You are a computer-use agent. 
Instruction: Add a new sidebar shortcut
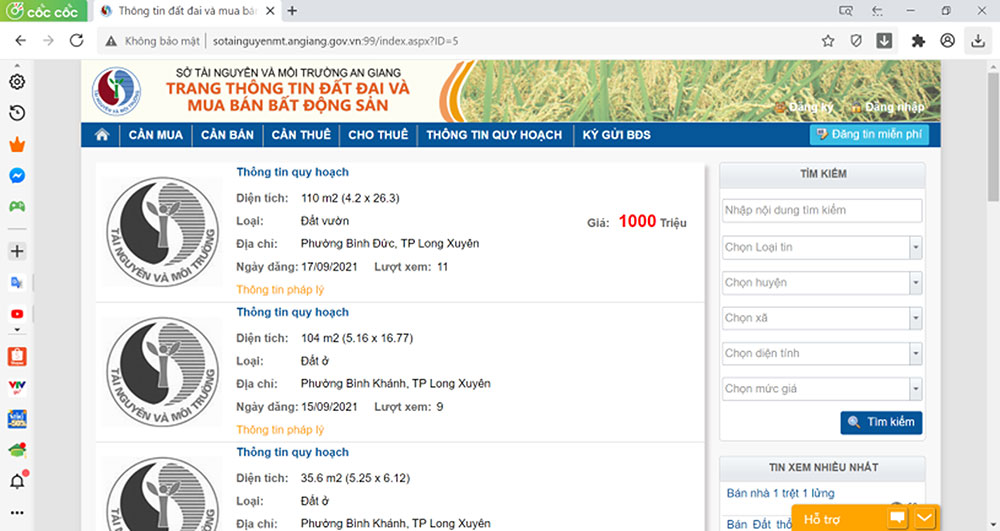click(x=17, y=251)
